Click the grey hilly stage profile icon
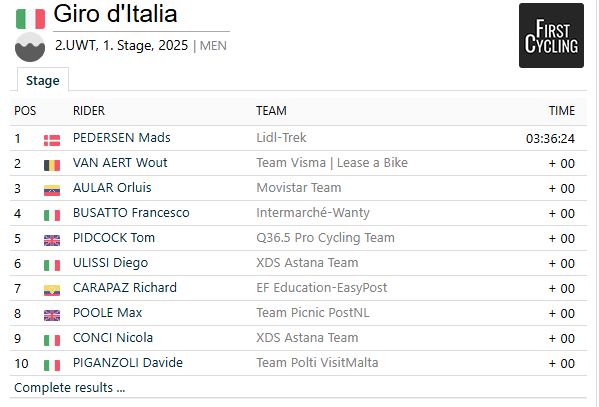Viewport: 599px width, 407px height. pos(30,47)
